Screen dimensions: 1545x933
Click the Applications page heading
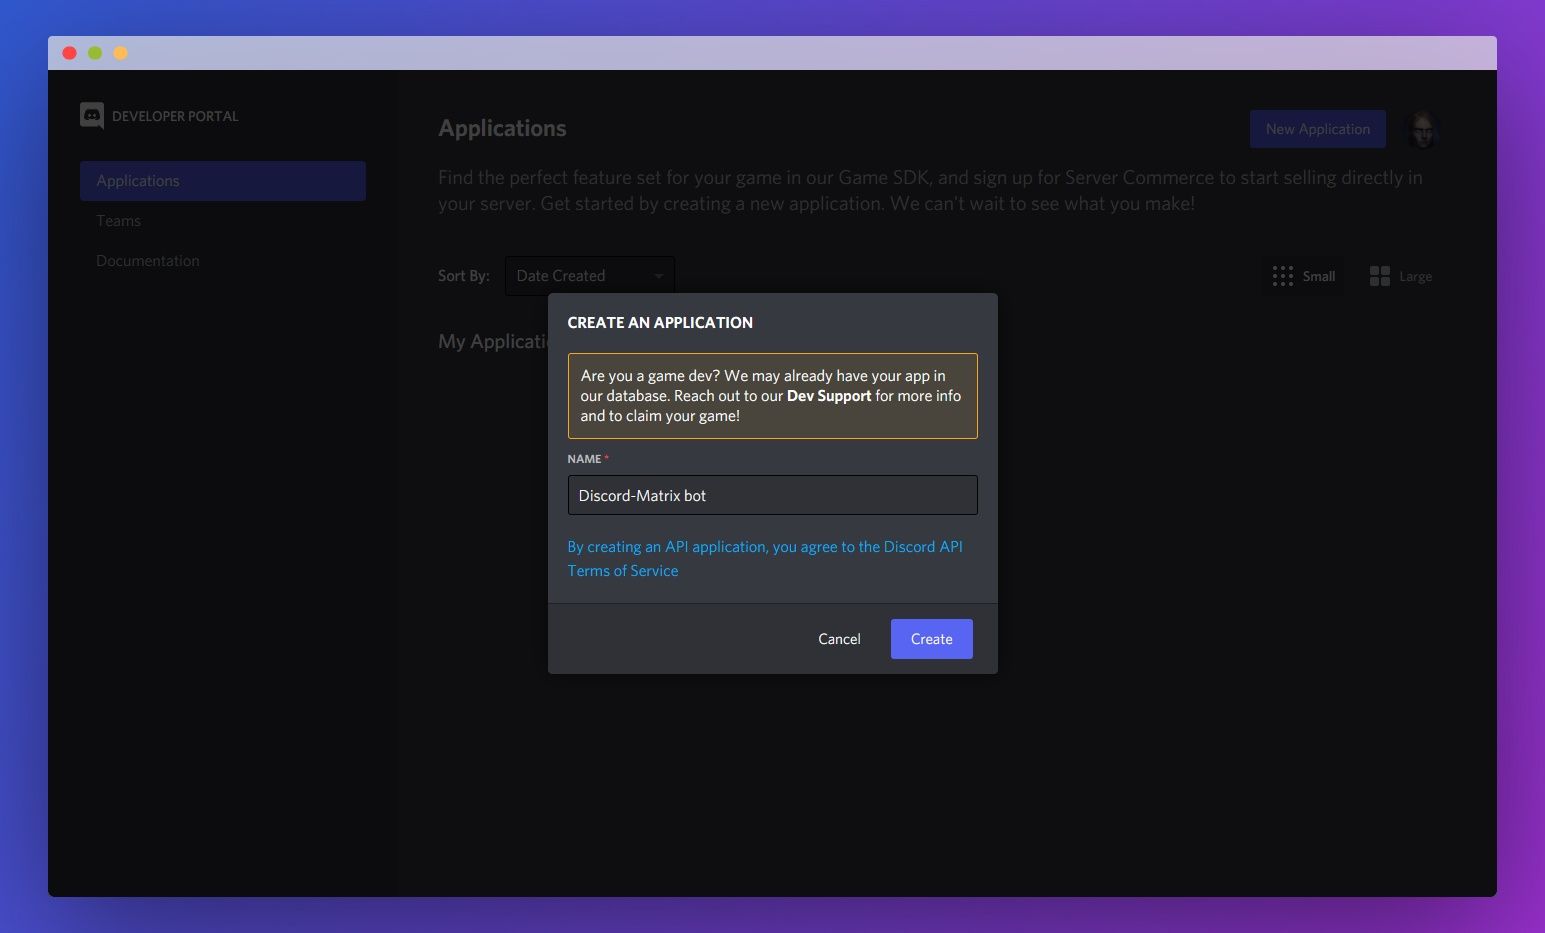point(502,128)
